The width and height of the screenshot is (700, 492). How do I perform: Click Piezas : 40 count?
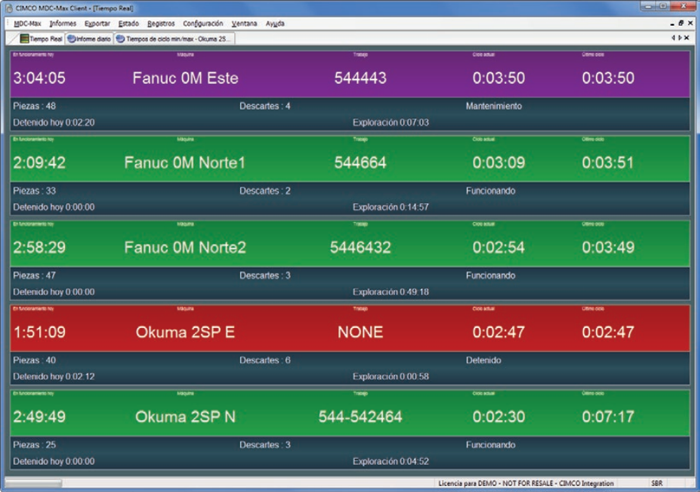point(34,360)
